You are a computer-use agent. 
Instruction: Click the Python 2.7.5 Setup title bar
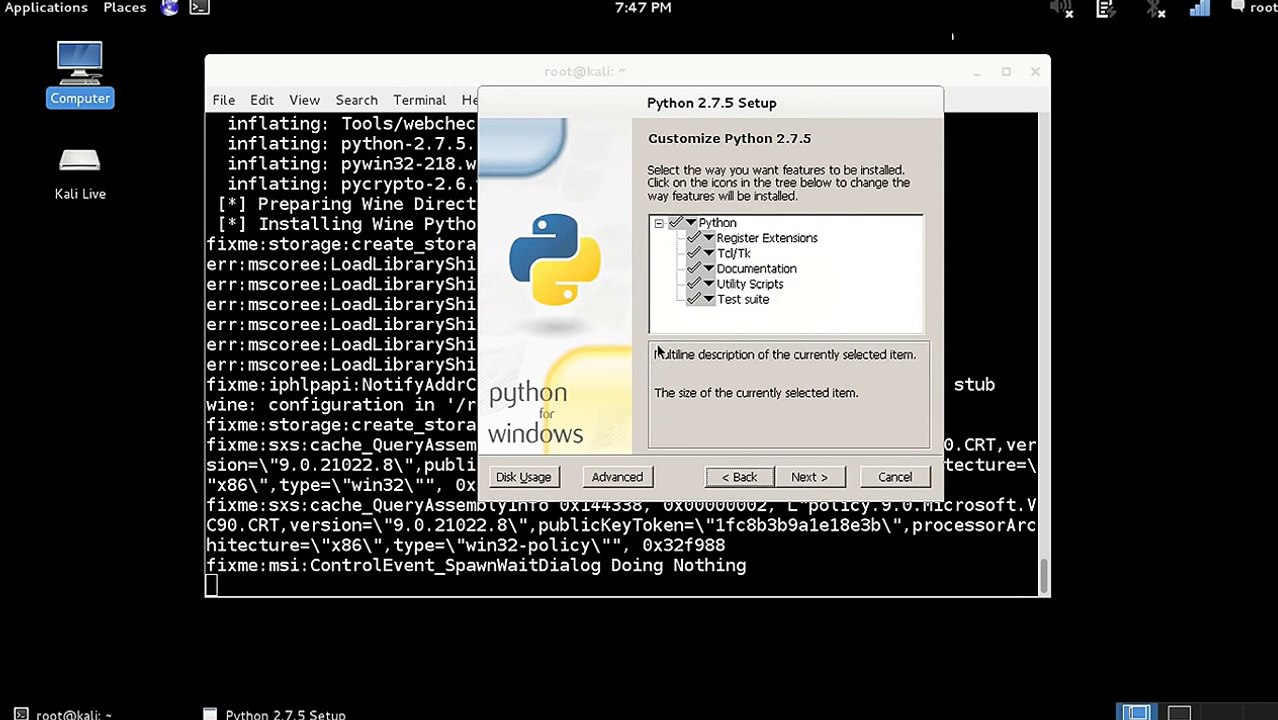tap(711, 102)
